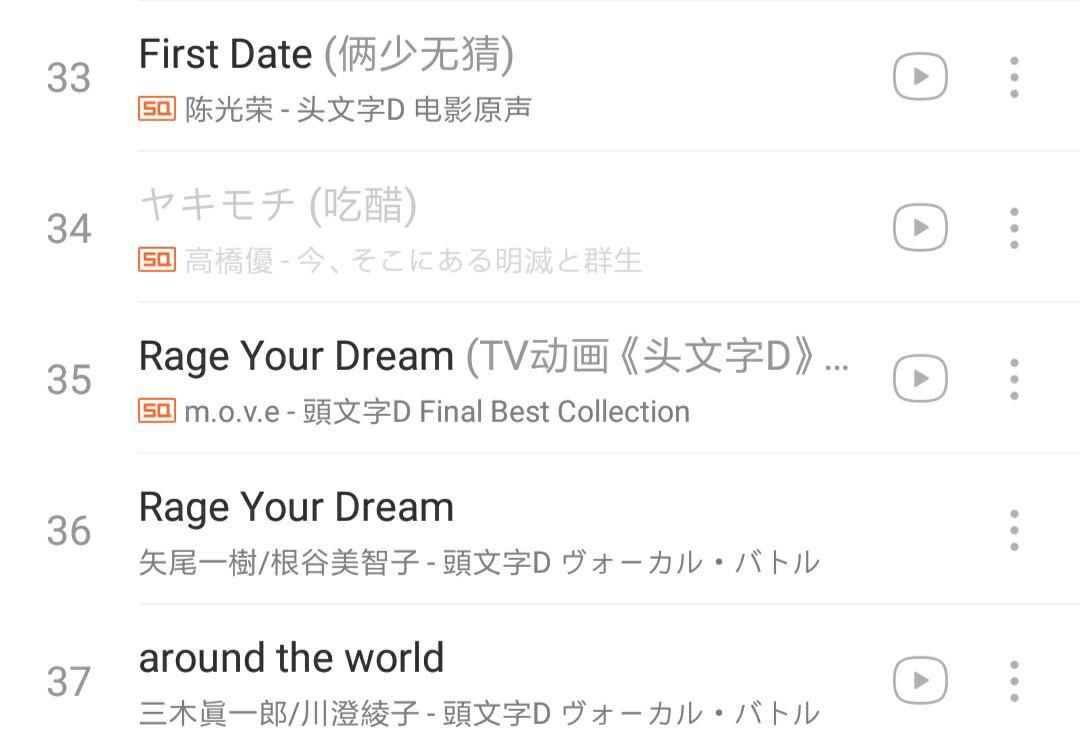1080x753 pixels.
Task: Open the context menu for track 36
Action: [x=1013, y=529]
